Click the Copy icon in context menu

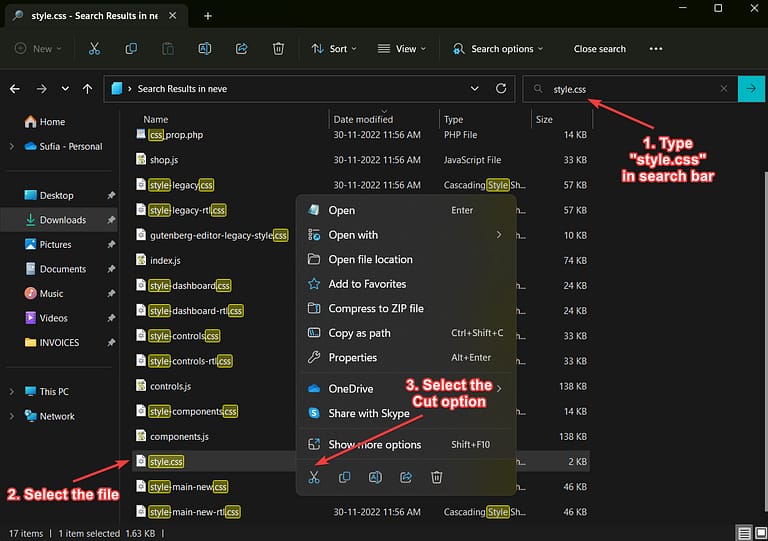[345, 478]
